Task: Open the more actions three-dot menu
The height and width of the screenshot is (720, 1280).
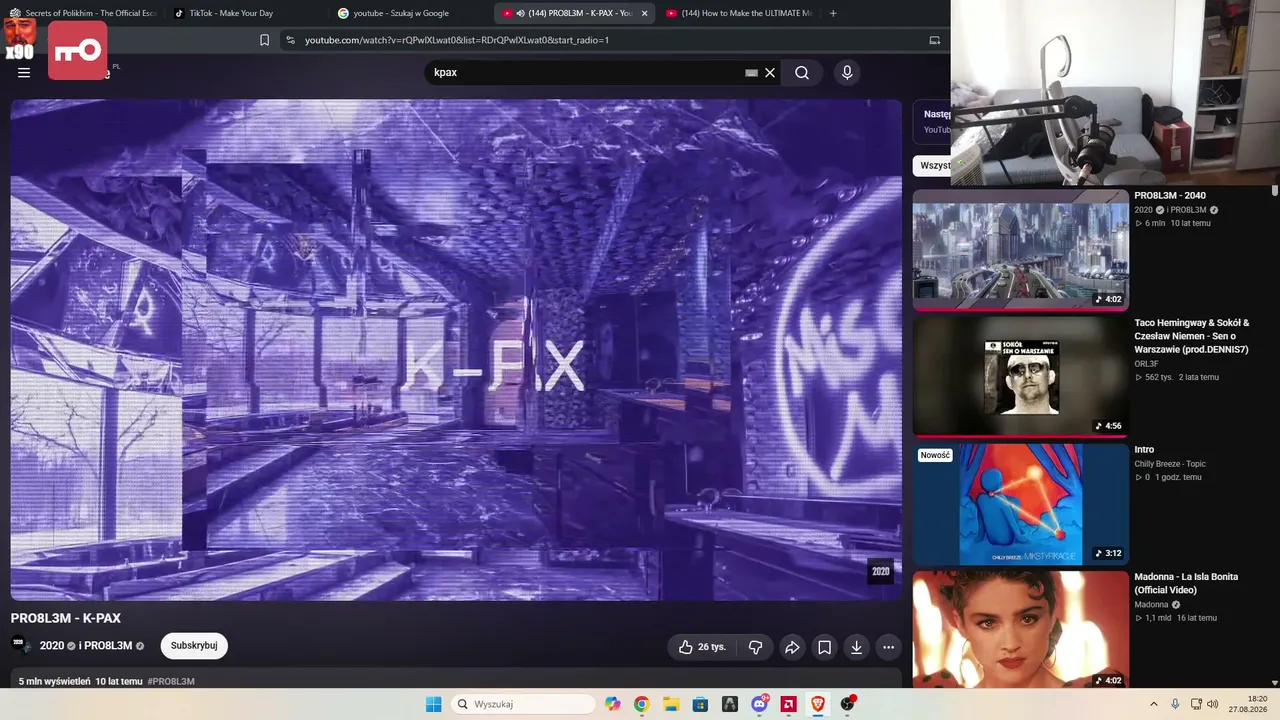Action: point(888,647)
